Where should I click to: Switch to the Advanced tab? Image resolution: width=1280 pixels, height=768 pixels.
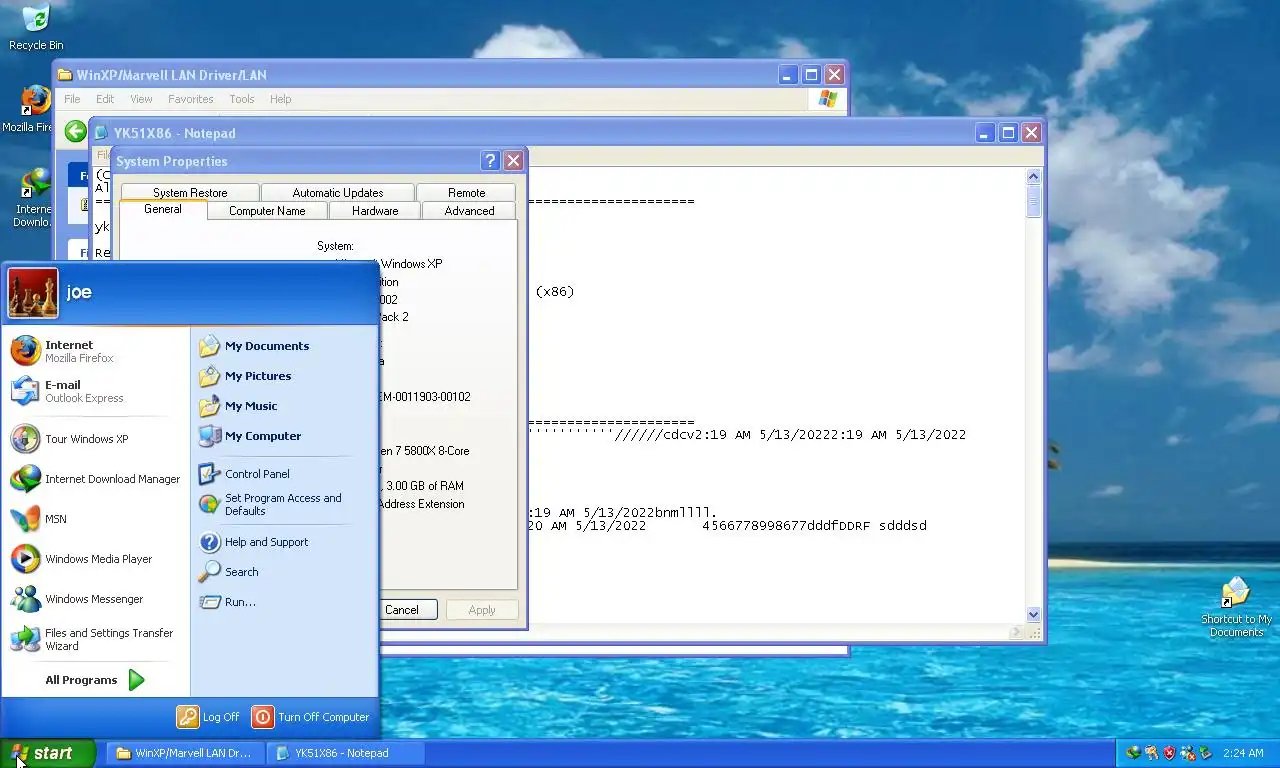pyautogui.click(x=469, y=211)
